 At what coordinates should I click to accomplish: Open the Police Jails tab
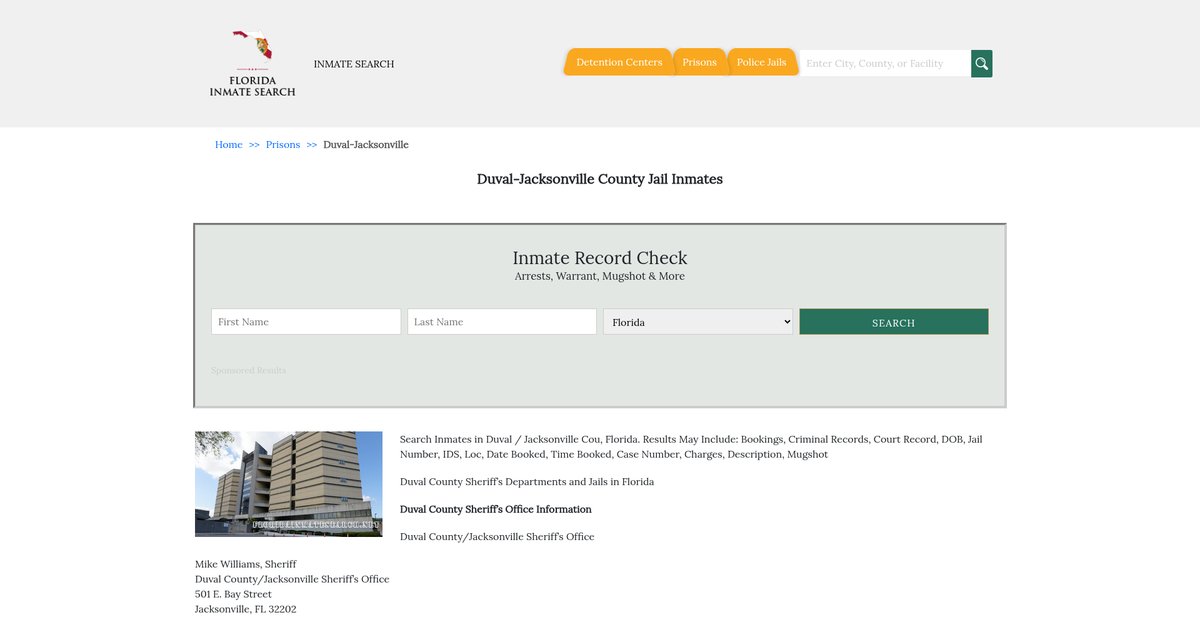[762, 62]
